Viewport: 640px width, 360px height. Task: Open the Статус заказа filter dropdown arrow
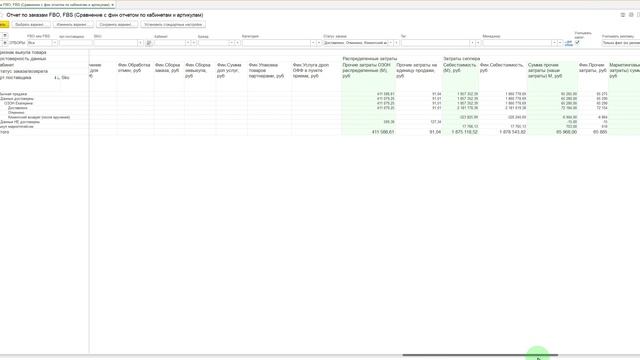tap(391, 43)
